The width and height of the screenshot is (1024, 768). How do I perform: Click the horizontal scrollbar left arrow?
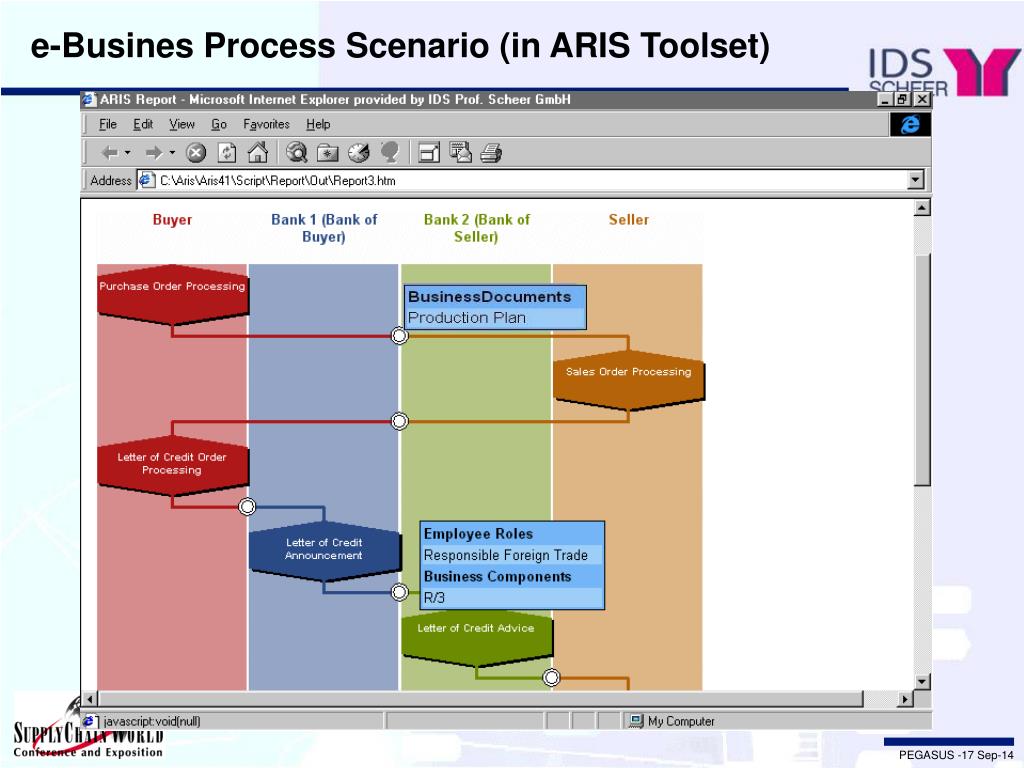[91, 699]
